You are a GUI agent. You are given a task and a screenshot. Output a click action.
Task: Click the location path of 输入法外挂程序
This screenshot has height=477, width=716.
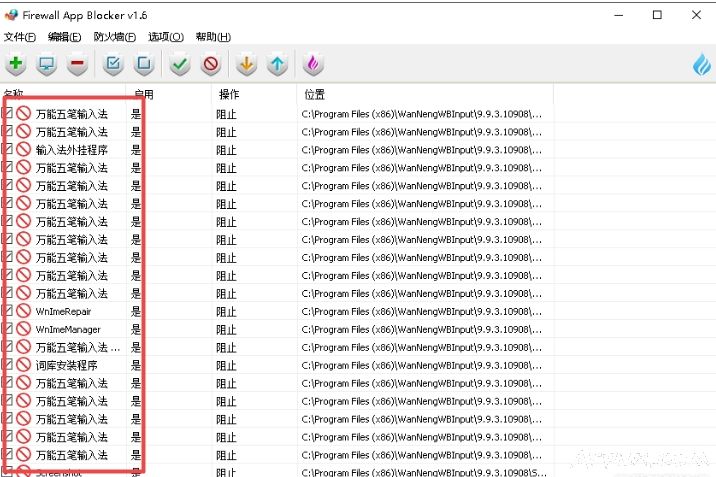click(x=421, y=150)
